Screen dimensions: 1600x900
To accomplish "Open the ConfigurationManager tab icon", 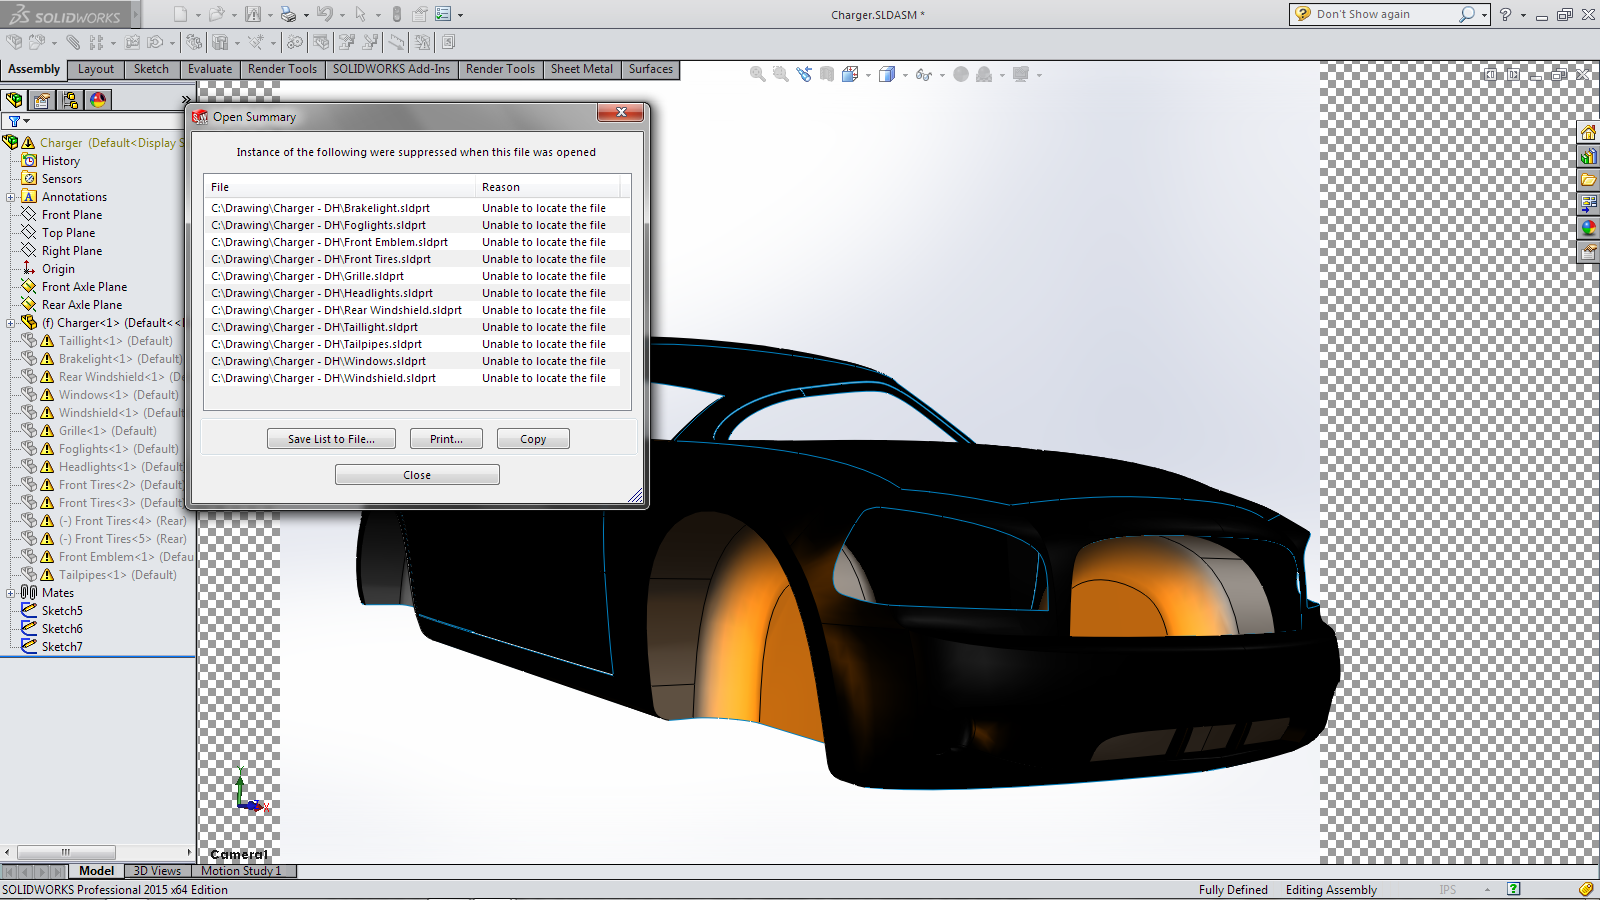I will [70, 100].
